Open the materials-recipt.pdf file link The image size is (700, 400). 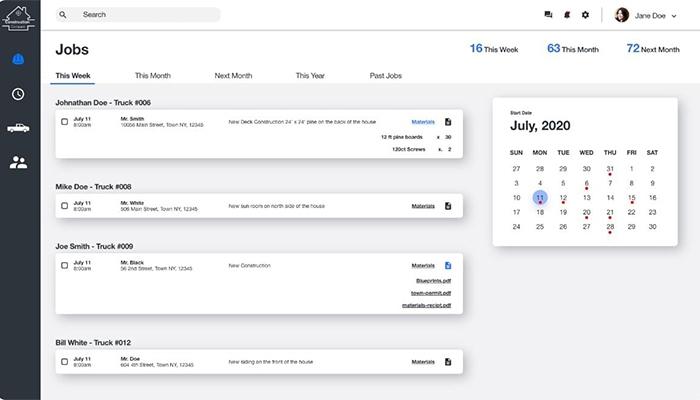(x=426, y=305)
